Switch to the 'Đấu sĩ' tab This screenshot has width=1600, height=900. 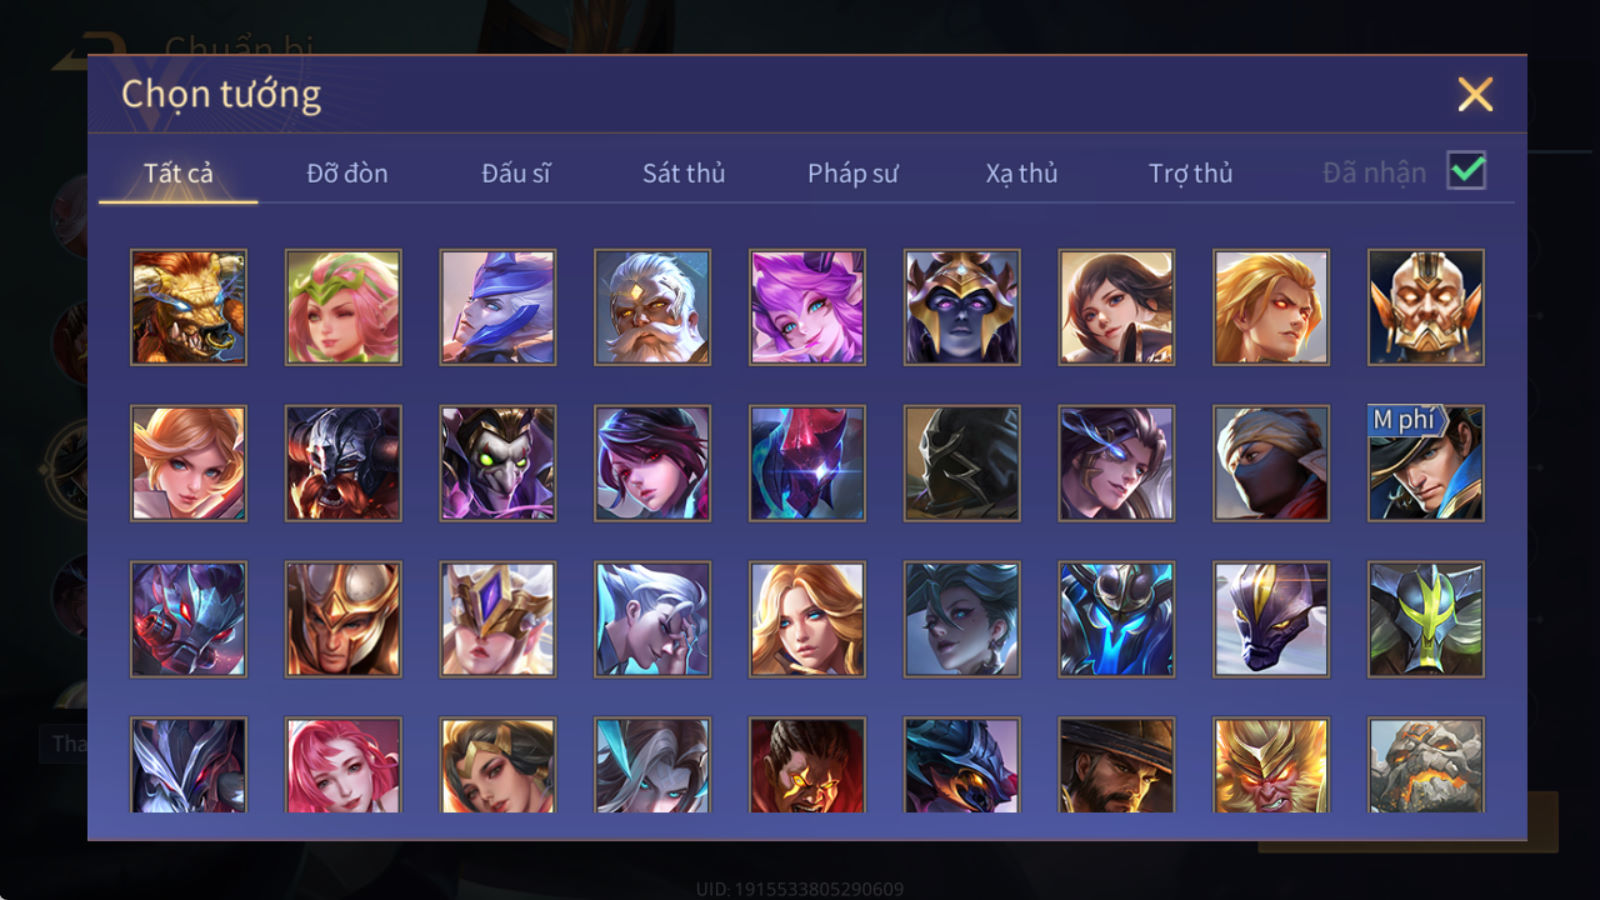(516, 173)
